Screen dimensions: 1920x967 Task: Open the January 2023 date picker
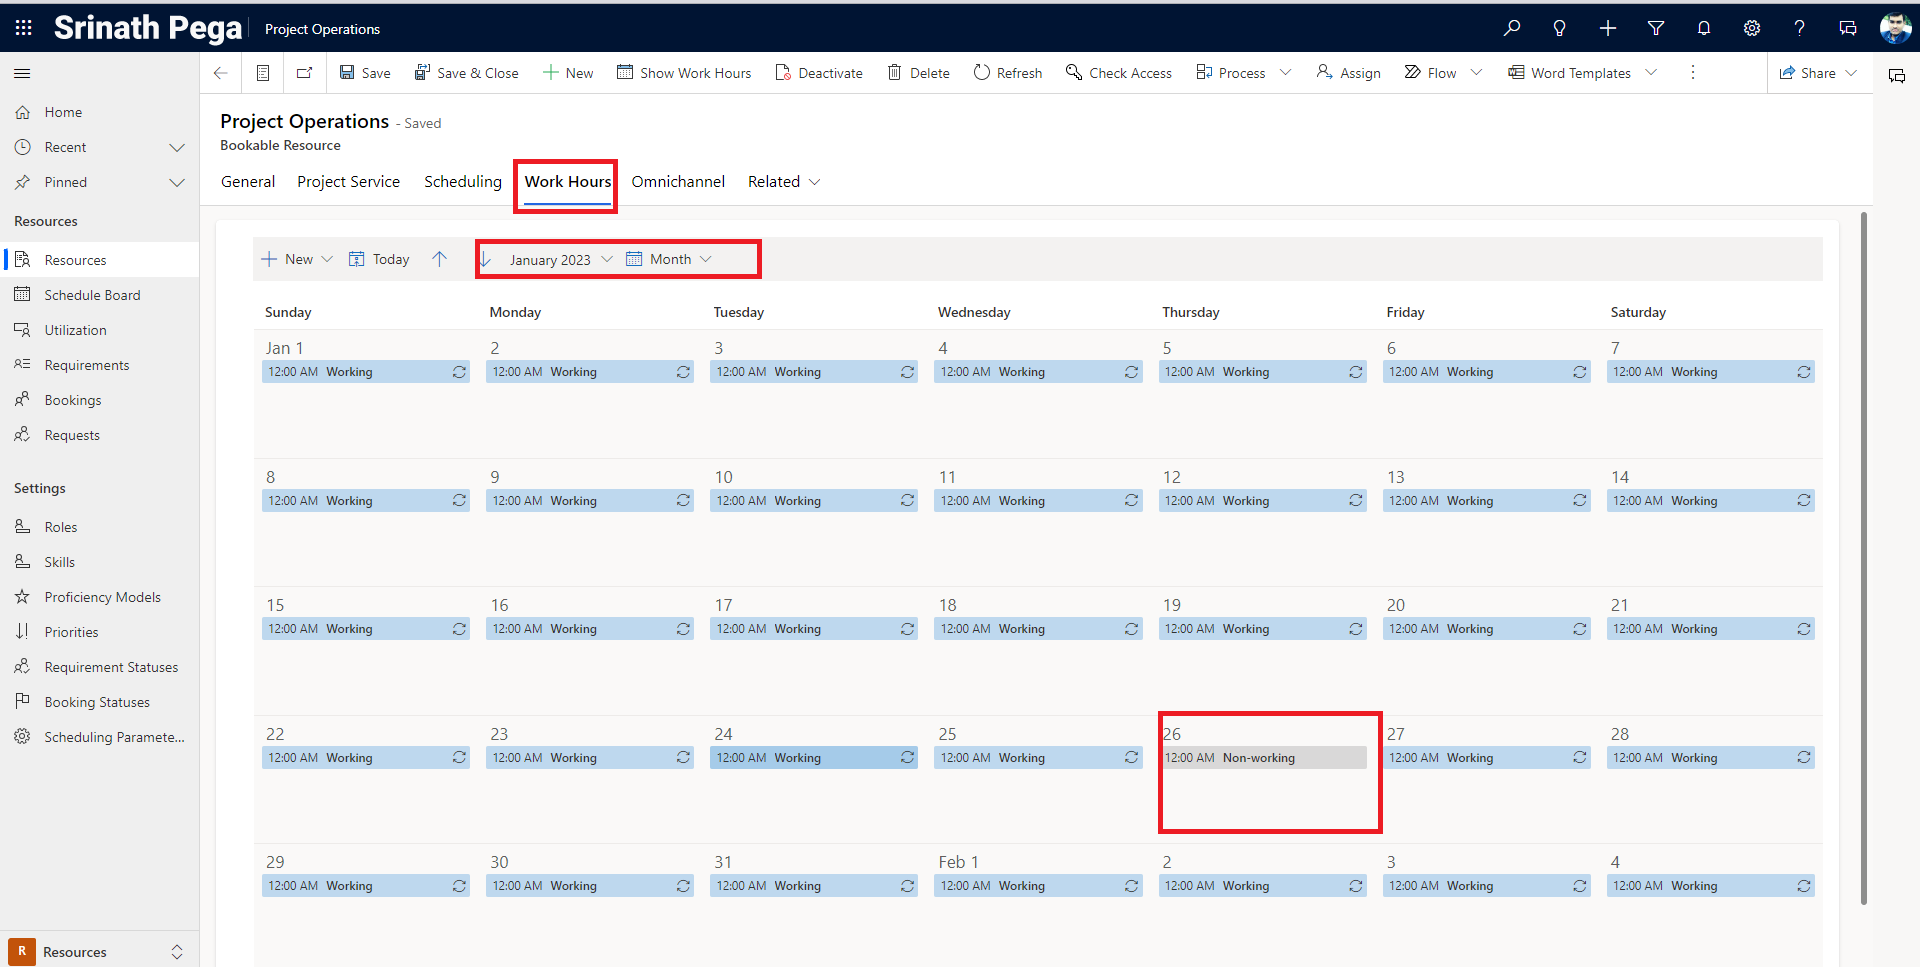point(560,260)
